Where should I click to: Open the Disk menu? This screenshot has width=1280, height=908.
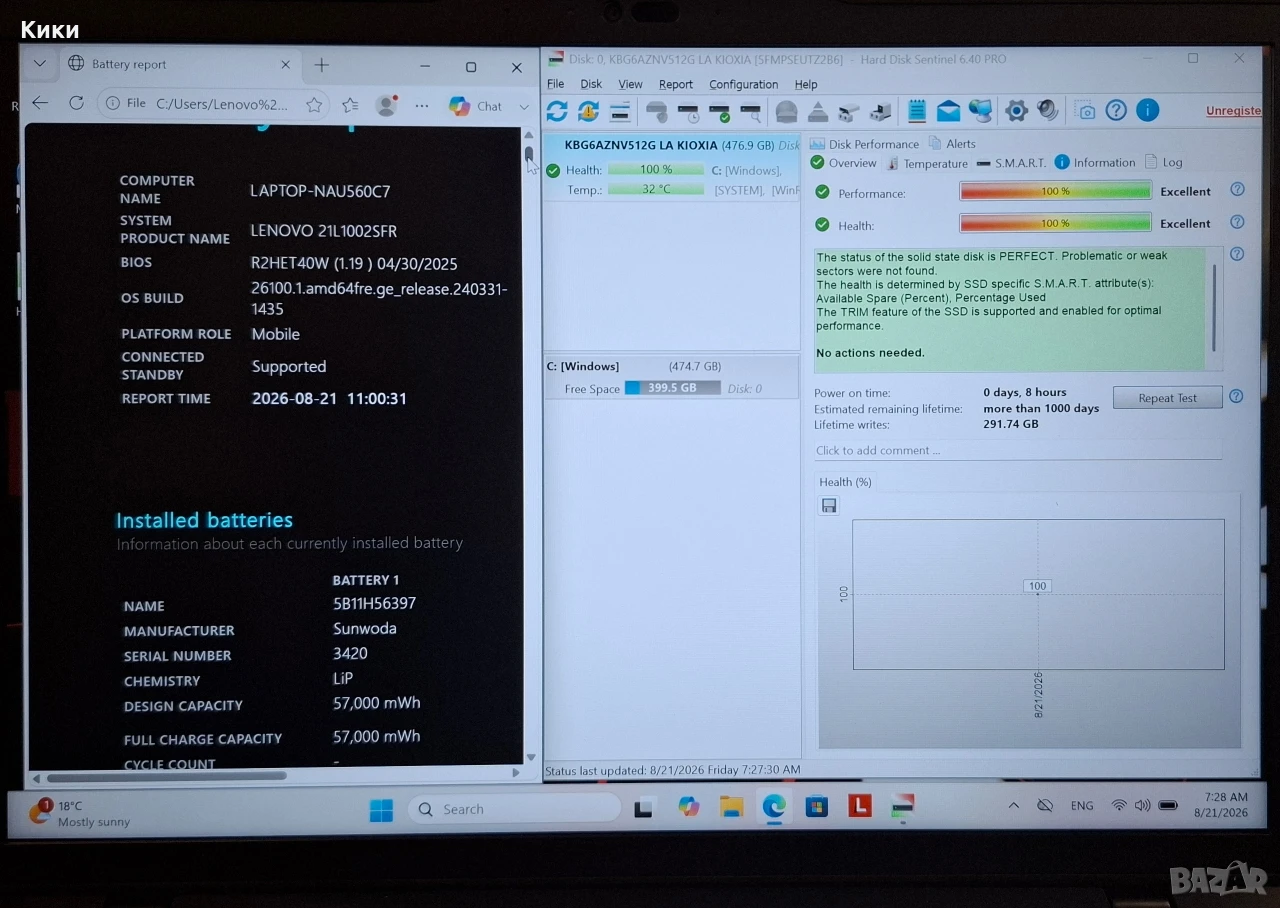pyautogui.click(x=591, y=85)
